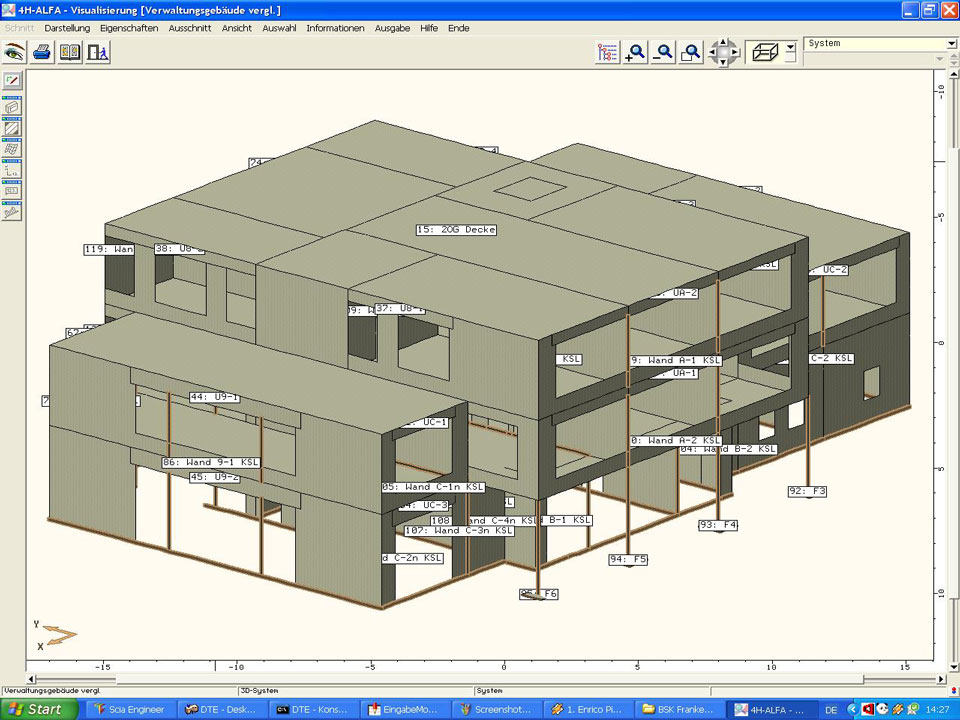Toggle the mesh grid display button
Viewport: 960px width, 720px height.
(12, 149)
